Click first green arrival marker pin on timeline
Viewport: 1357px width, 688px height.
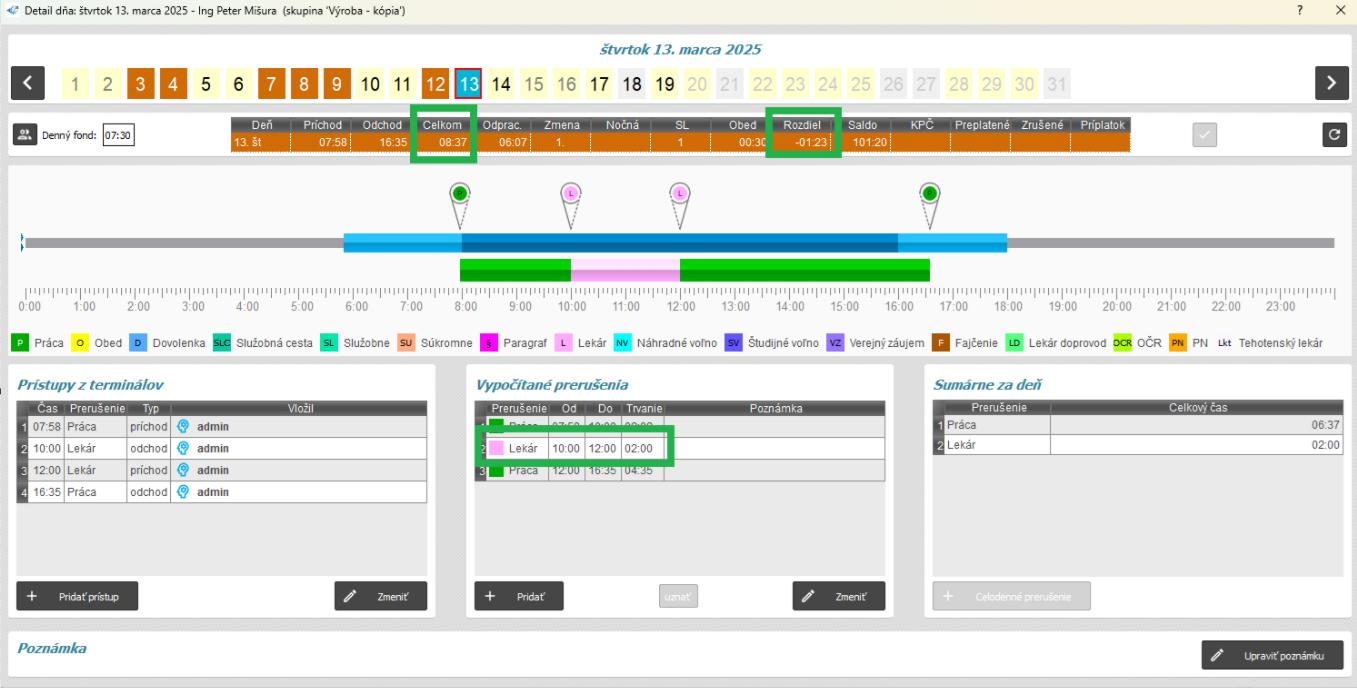[460, 194]
